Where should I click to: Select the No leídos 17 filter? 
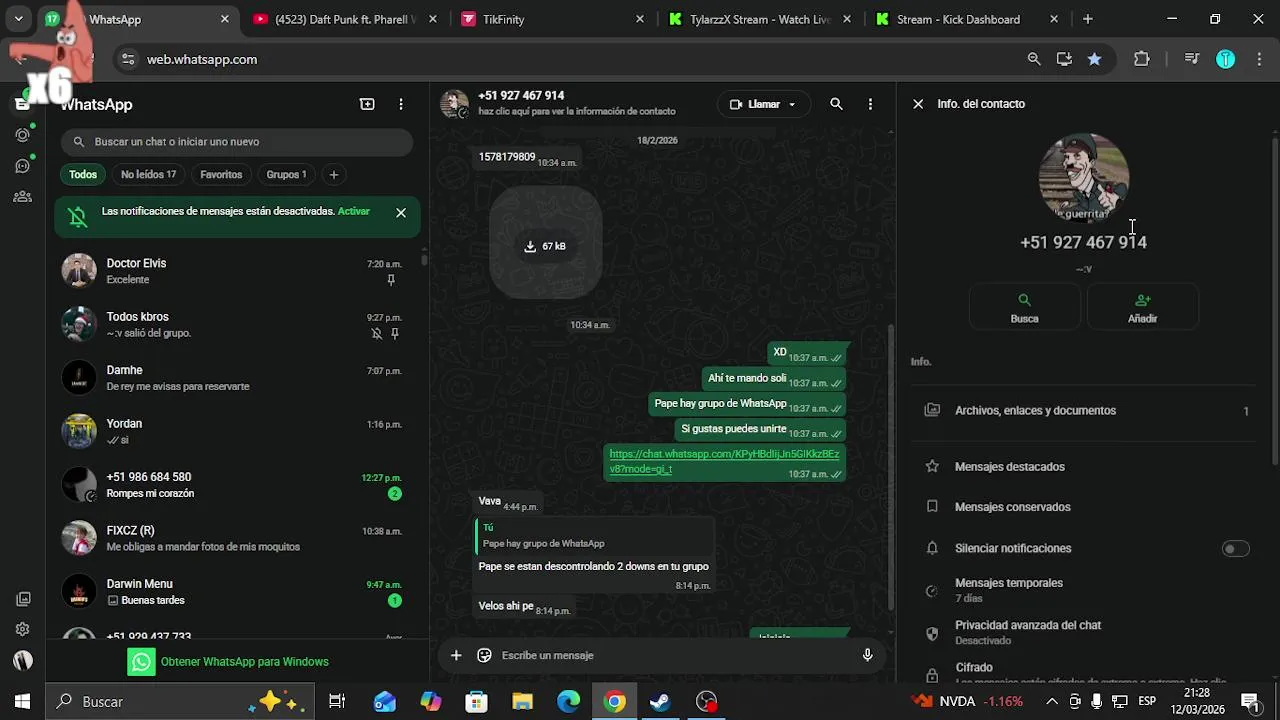tap(148, 174)
